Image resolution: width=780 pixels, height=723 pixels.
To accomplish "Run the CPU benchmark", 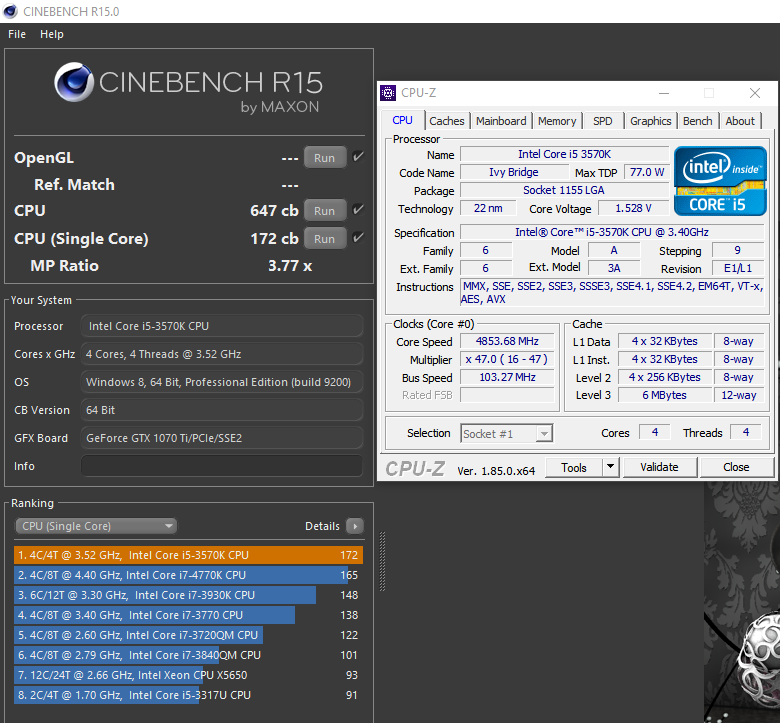I will click(x=325, y=211).
